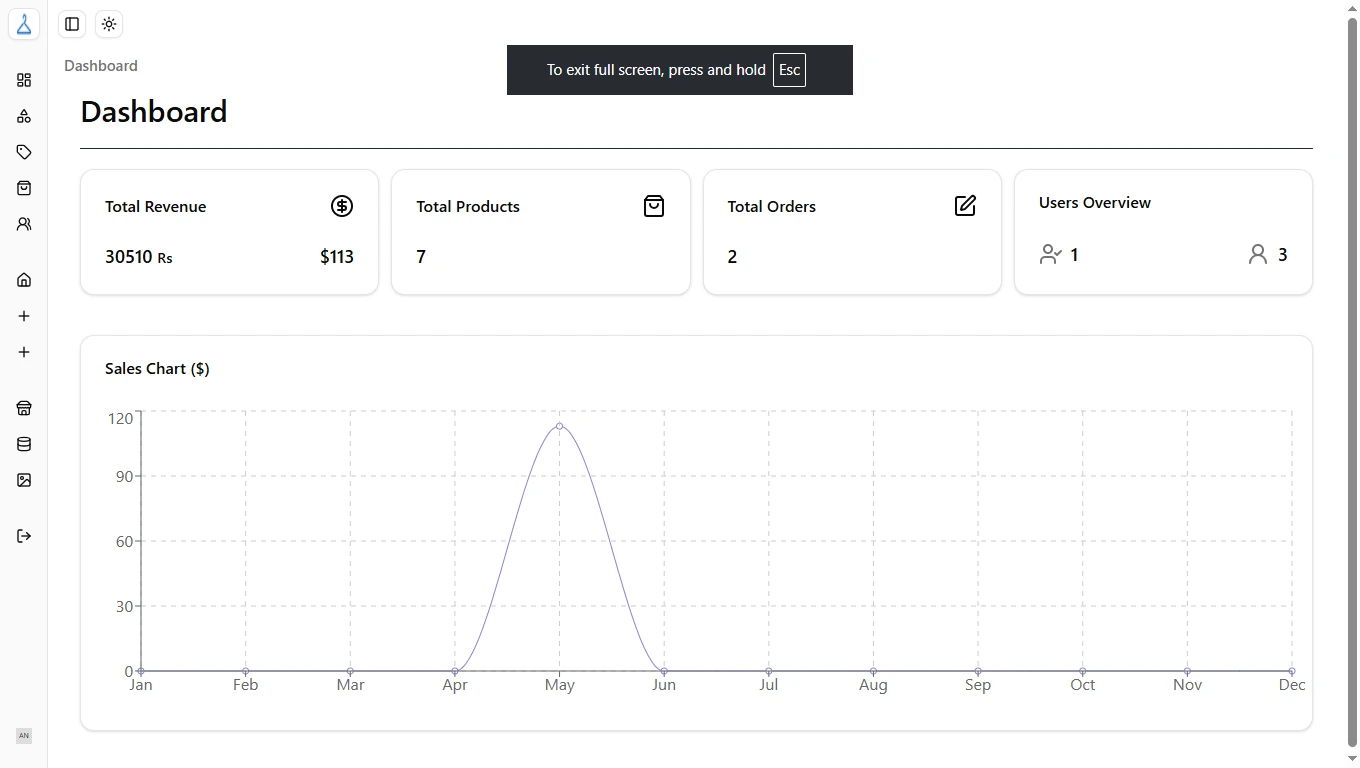Click the bag icon in Total Products card
Screen dimensions: 1360x768
654,206
